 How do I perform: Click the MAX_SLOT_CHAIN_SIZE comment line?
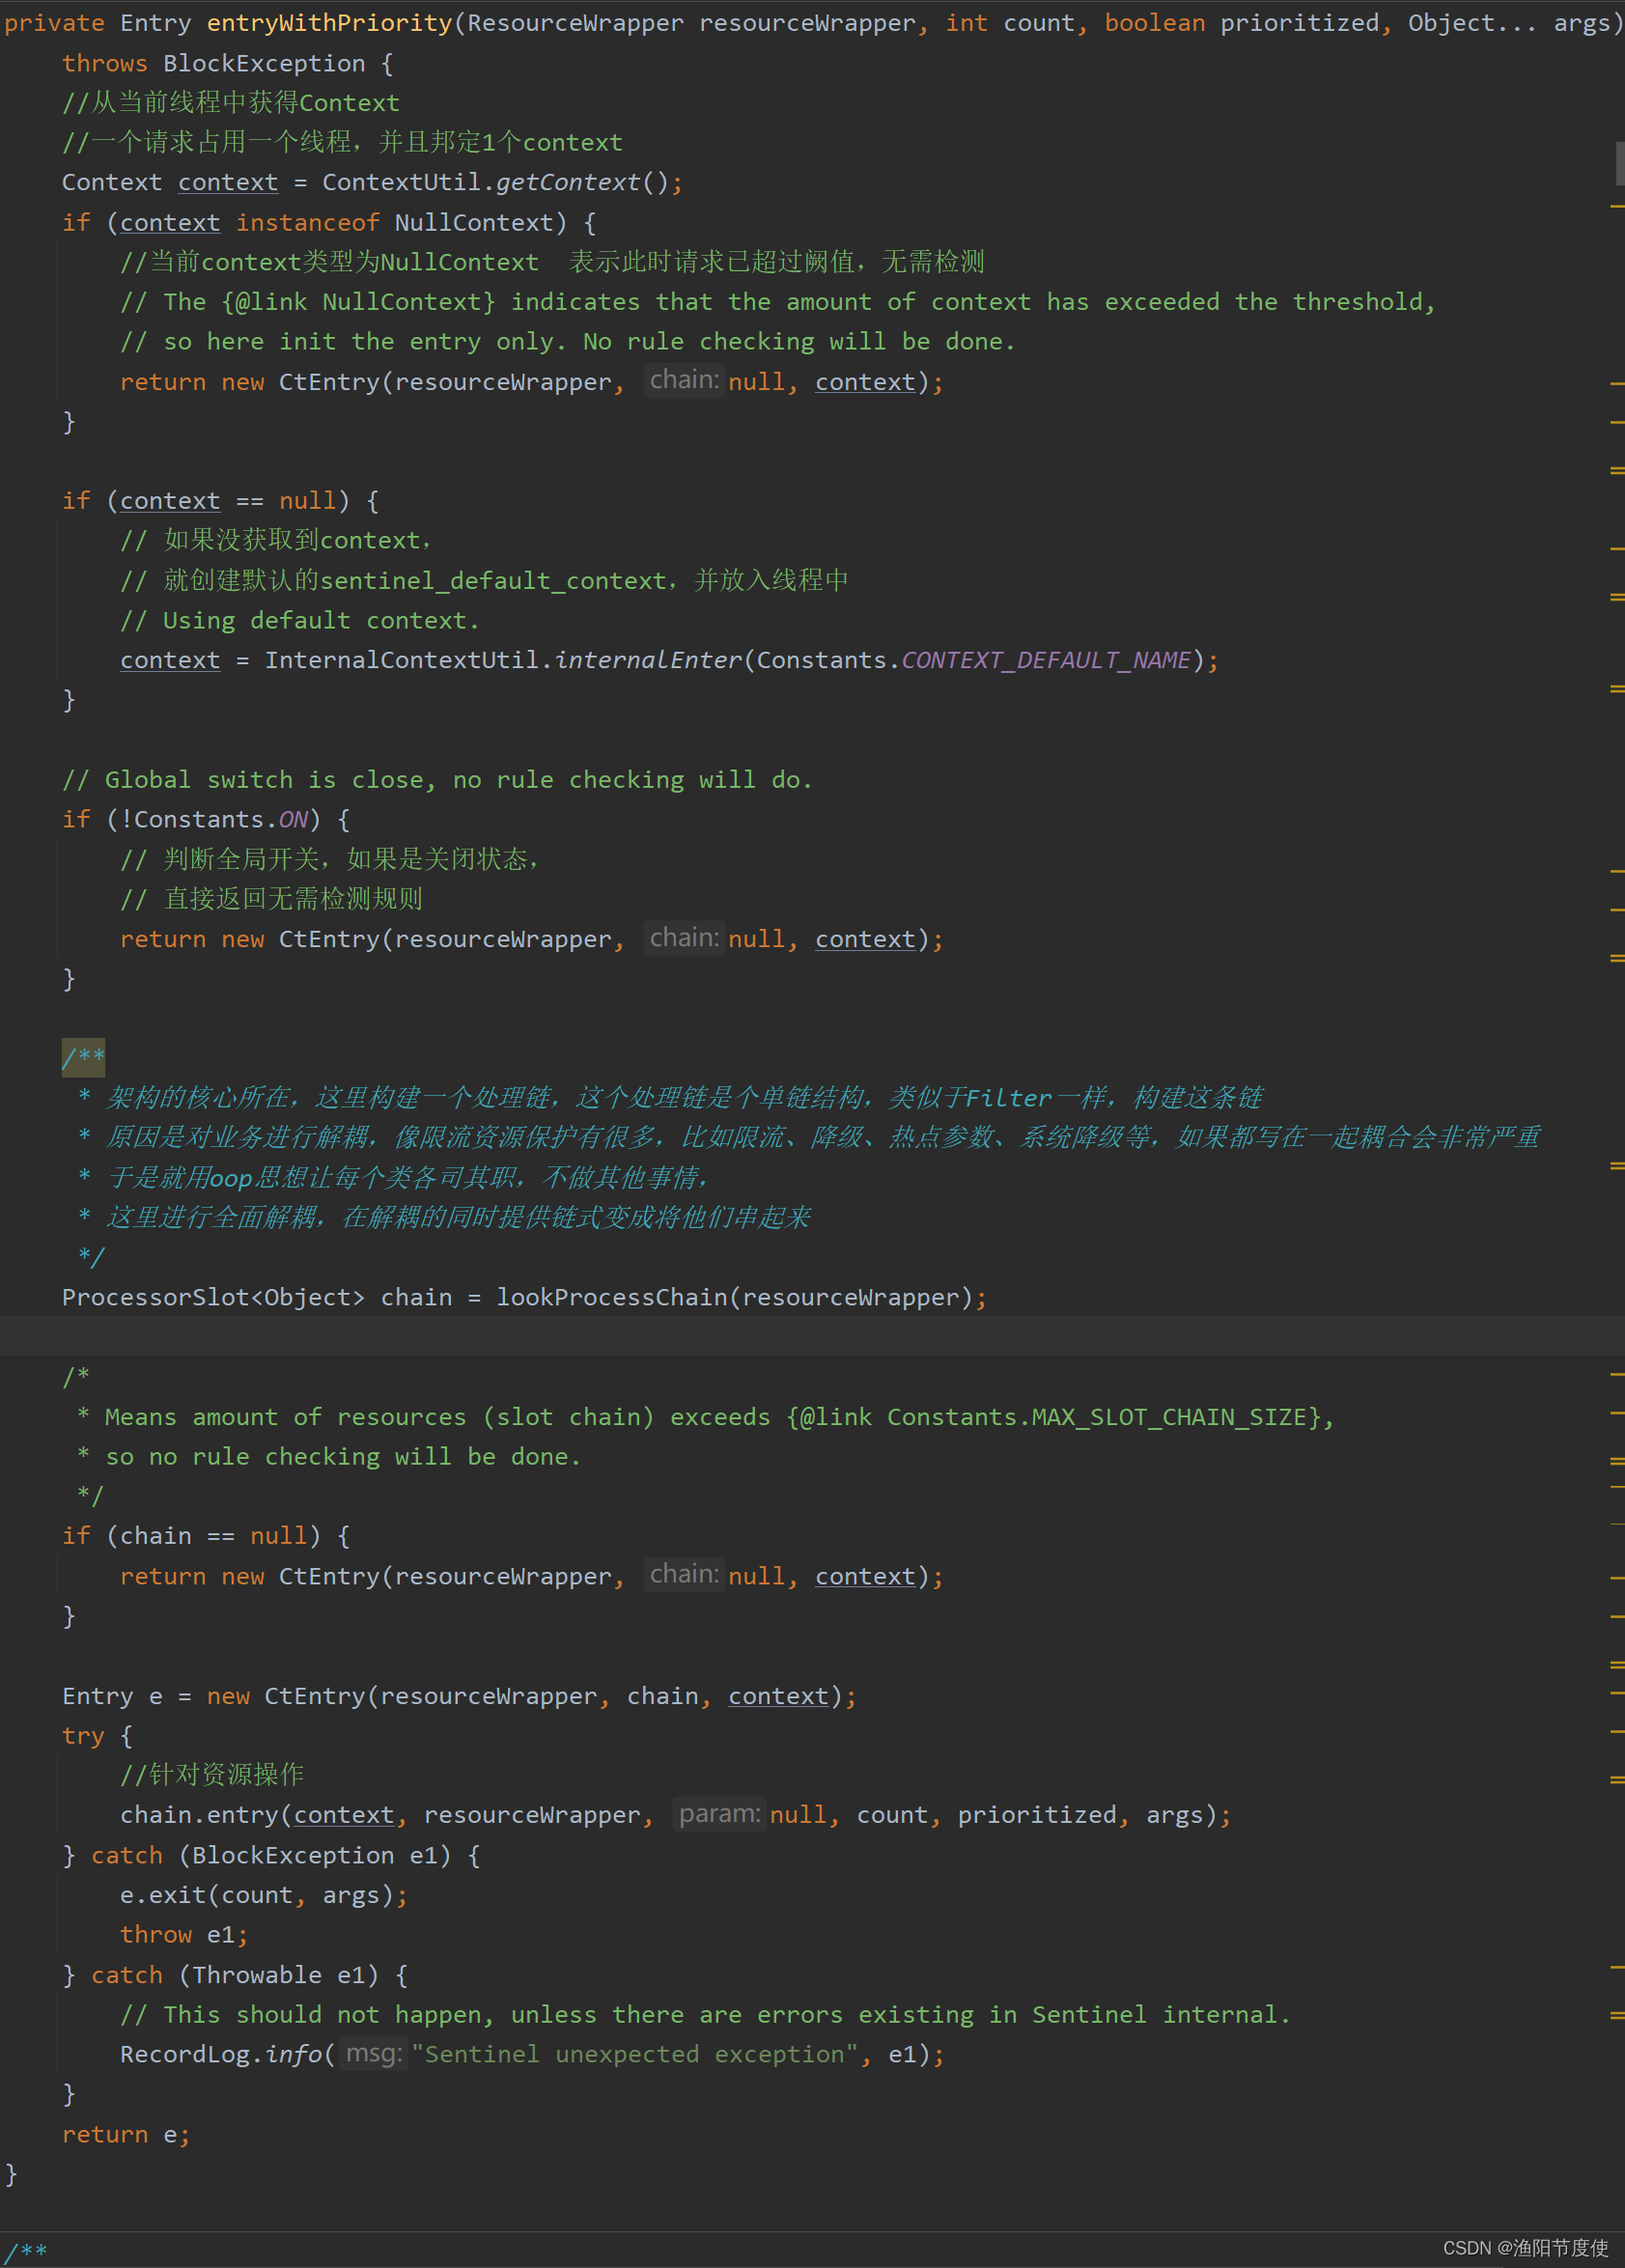pos(706,1417)
